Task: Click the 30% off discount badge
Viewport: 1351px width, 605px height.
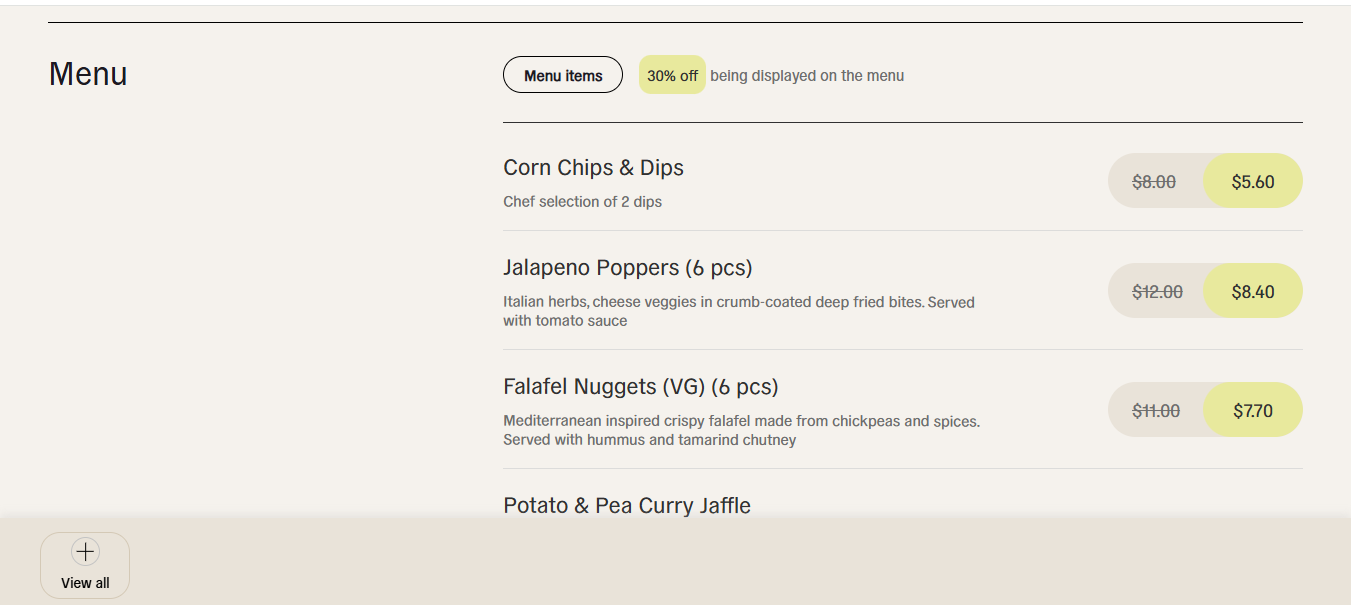Action: 672,75
